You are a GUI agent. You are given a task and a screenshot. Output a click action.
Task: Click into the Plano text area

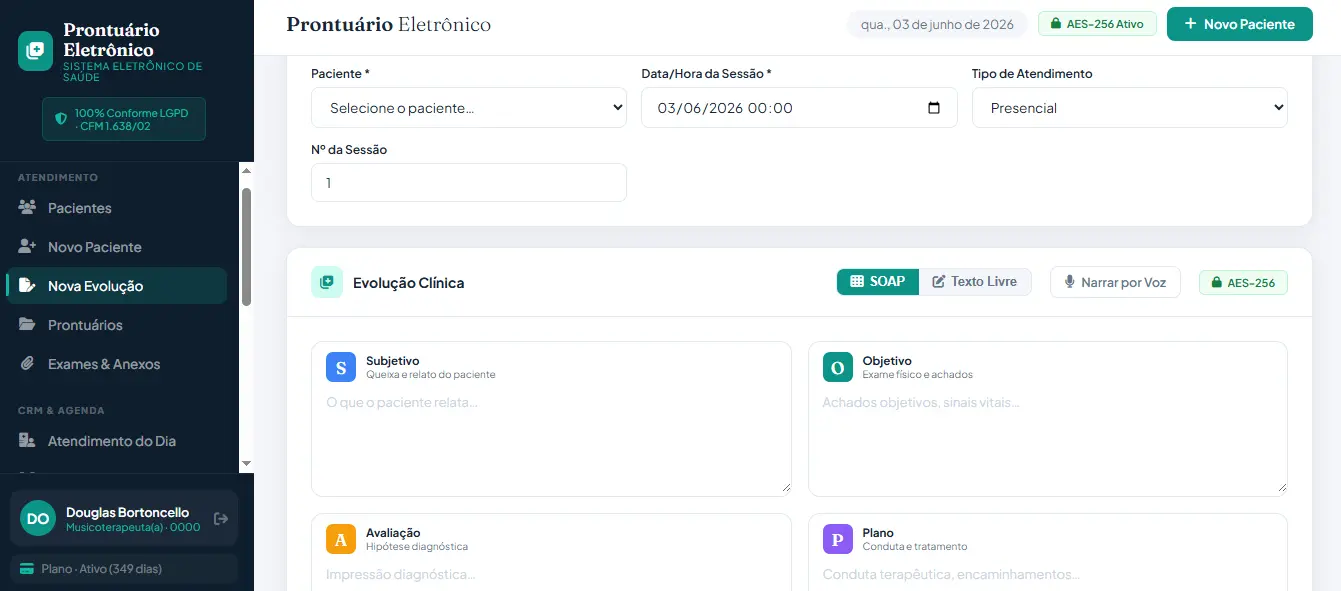pyautogui.click(x=1048, y=576)
